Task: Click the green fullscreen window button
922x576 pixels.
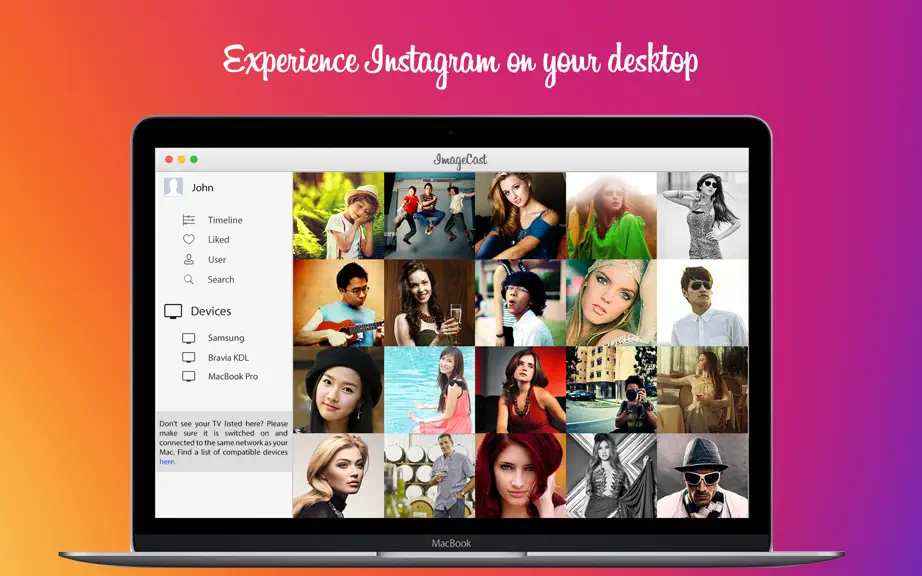Action: click(x=194, y=159)
